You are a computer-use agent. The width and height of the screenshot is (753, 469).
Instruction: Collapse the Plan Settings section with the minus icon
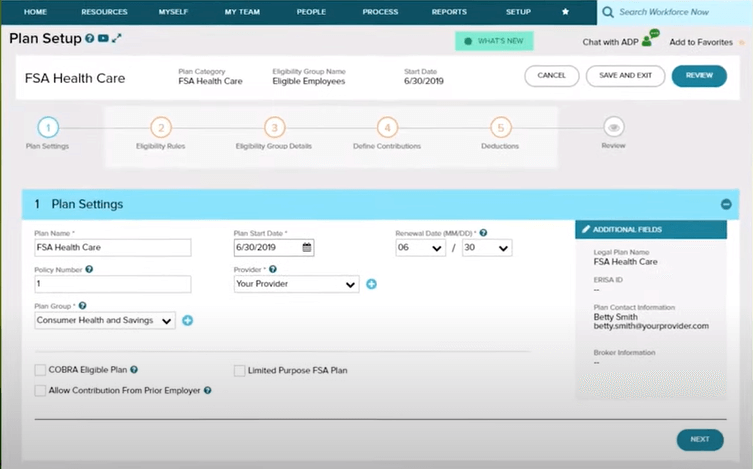[726, 204]
